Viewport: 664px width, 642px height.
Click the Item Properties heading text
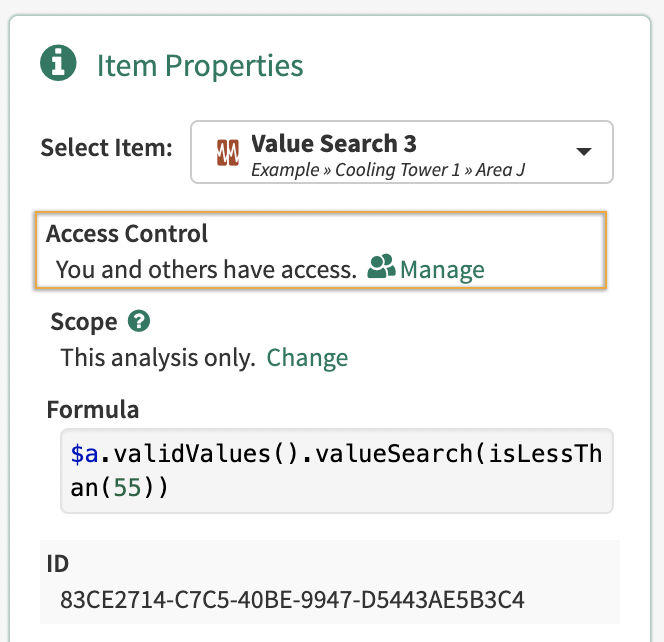tap(200, 66)
